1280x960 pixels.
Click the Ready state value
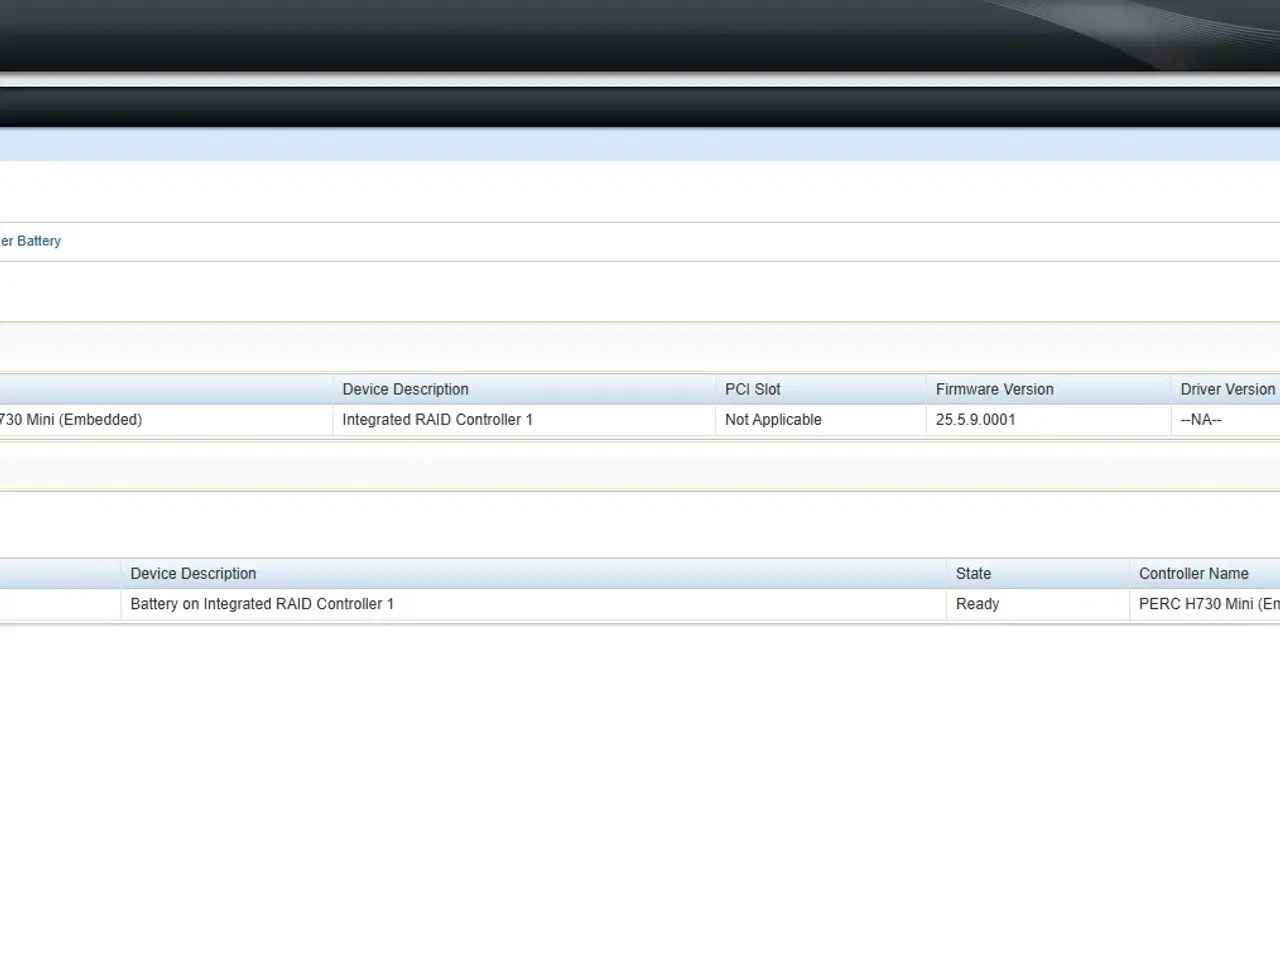point(977,604)
